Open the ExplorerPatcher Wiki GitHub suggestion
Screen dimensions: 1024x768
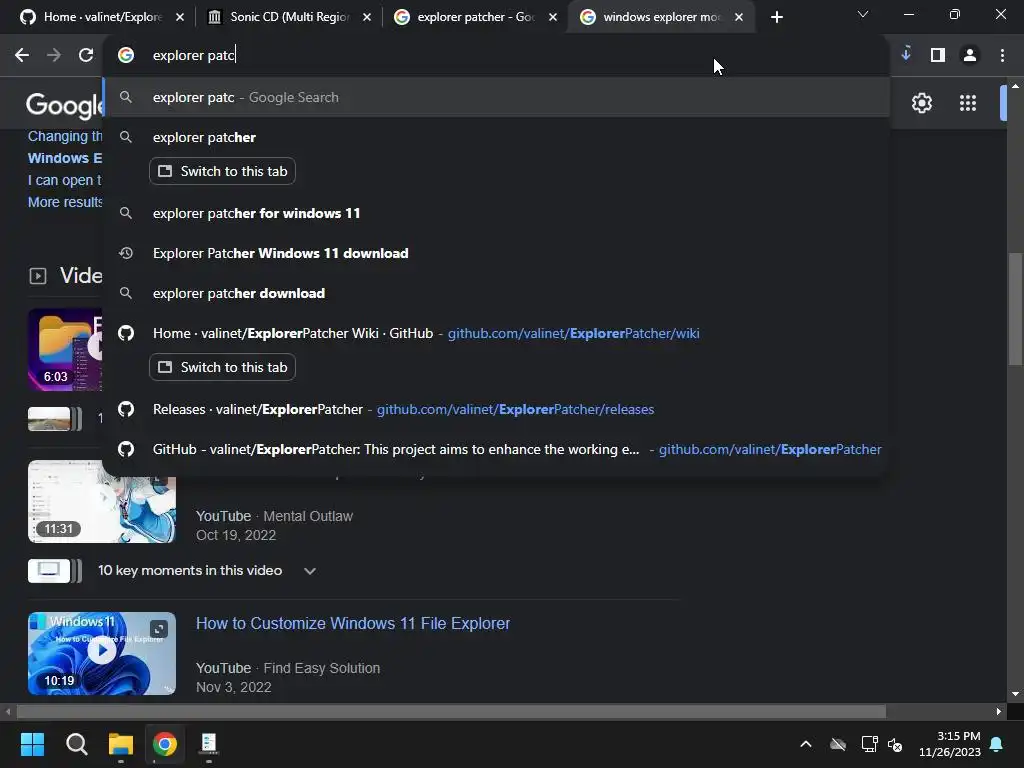pyautogui.click(x=496, y=334)
